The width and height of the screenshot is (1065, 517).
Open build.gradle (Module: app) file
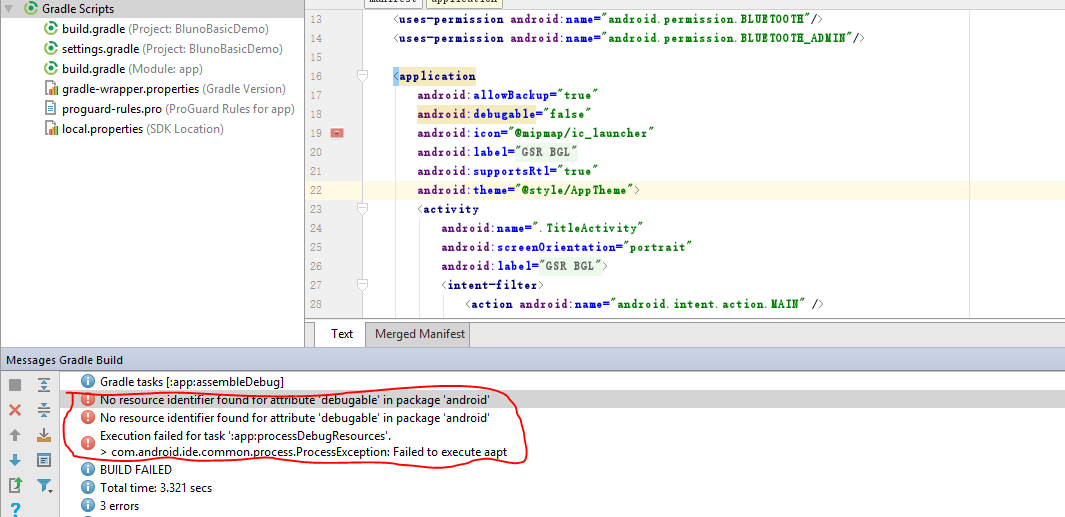pos(132,69)
